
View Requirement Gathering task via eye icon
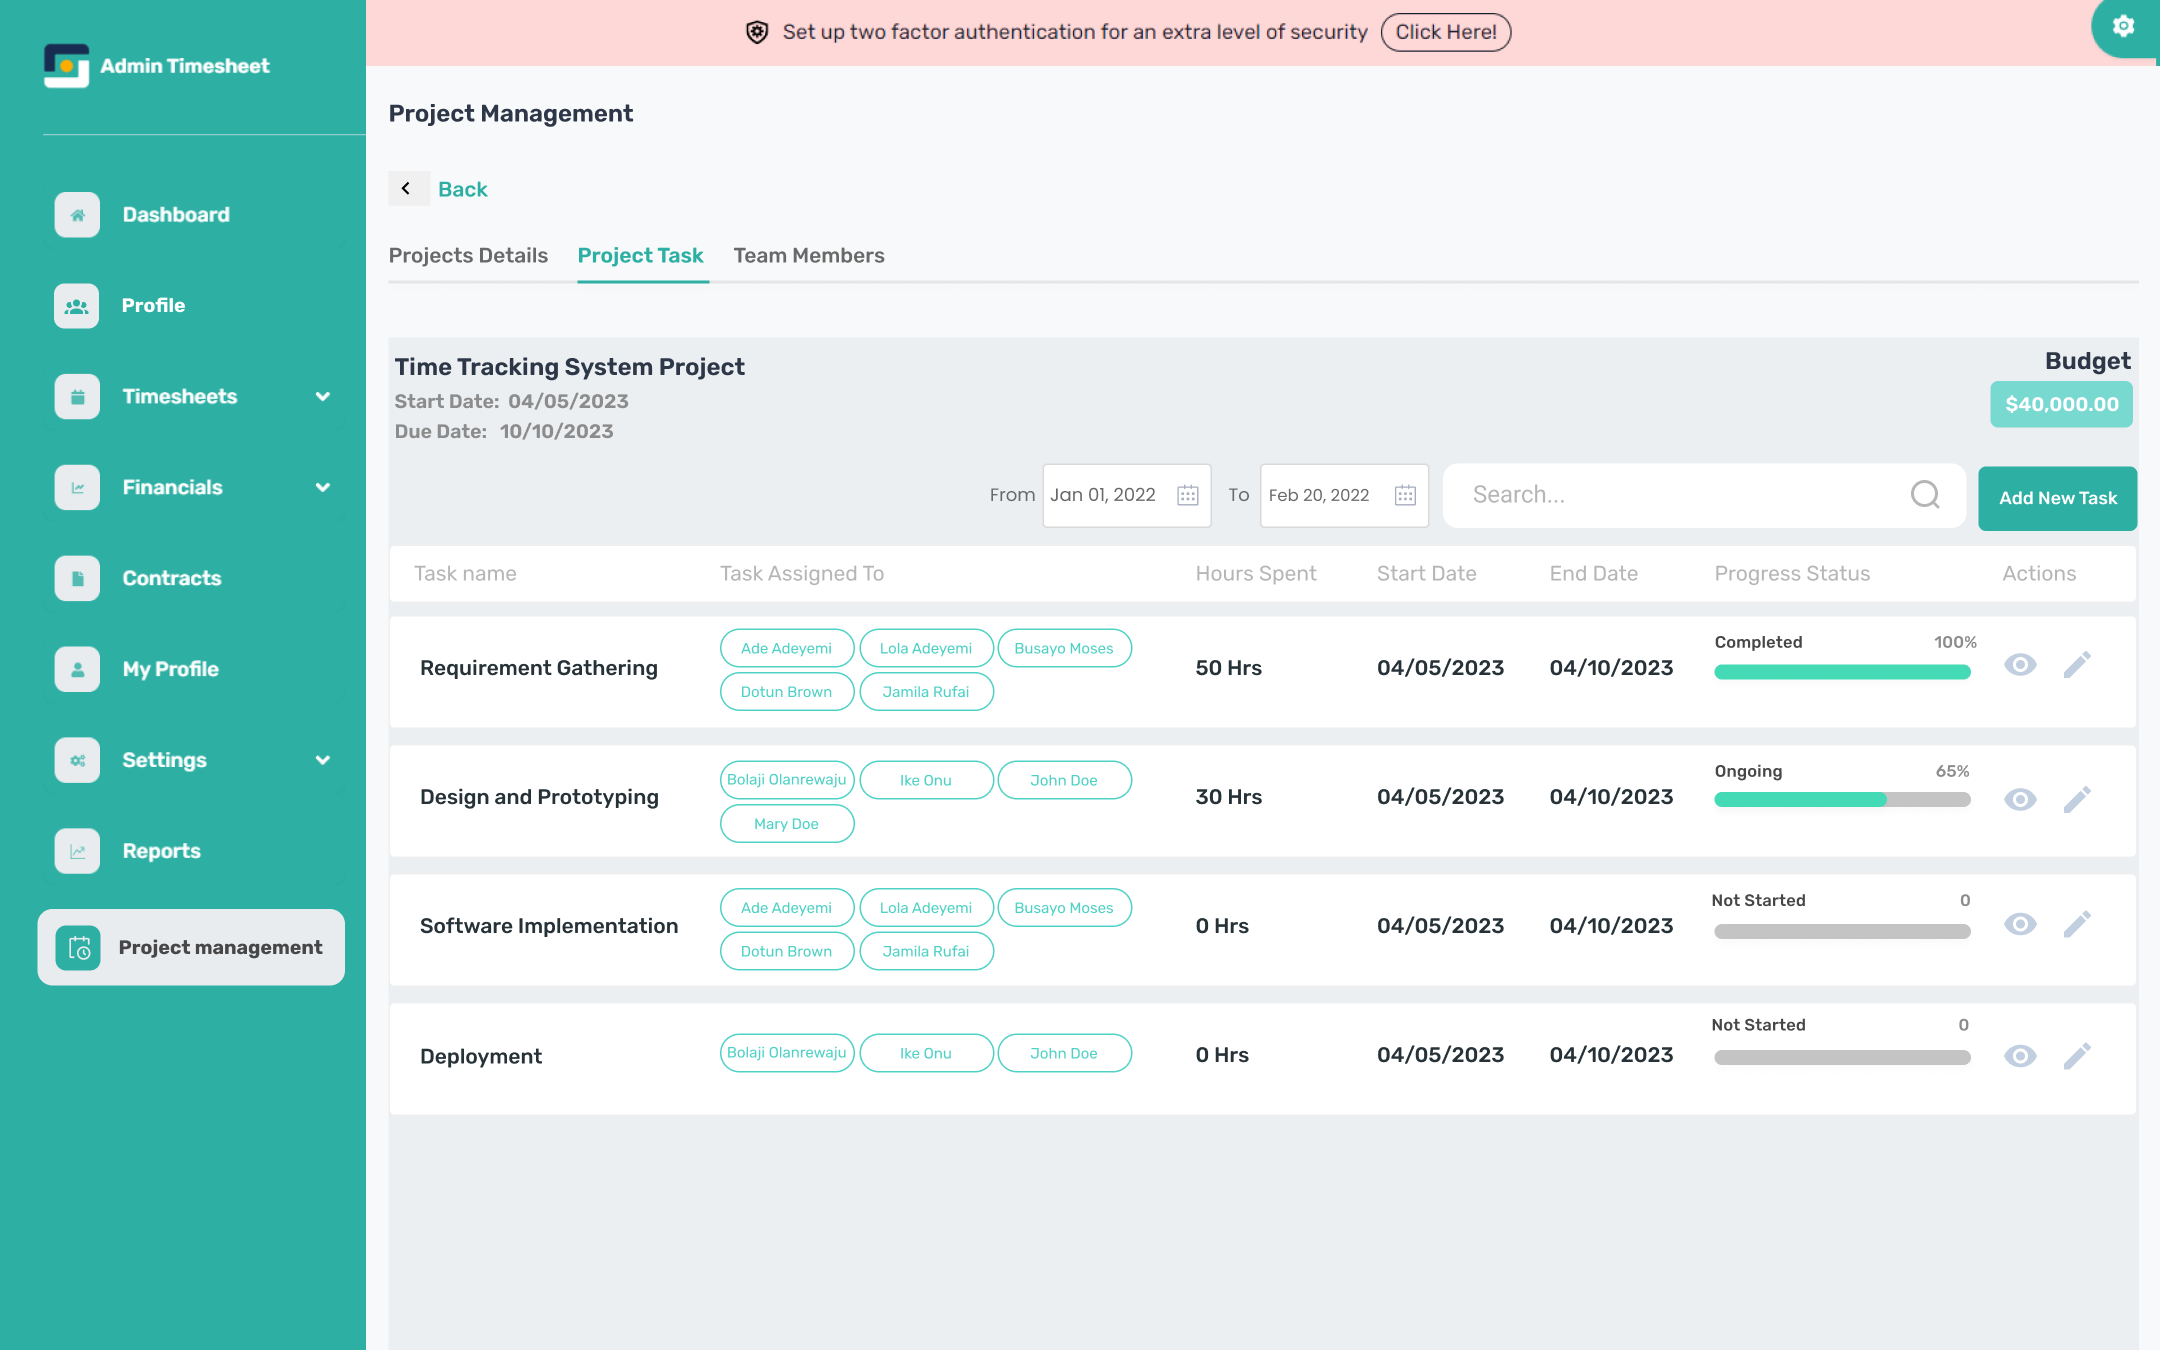pyautogui.click(x=2020, y=665)
